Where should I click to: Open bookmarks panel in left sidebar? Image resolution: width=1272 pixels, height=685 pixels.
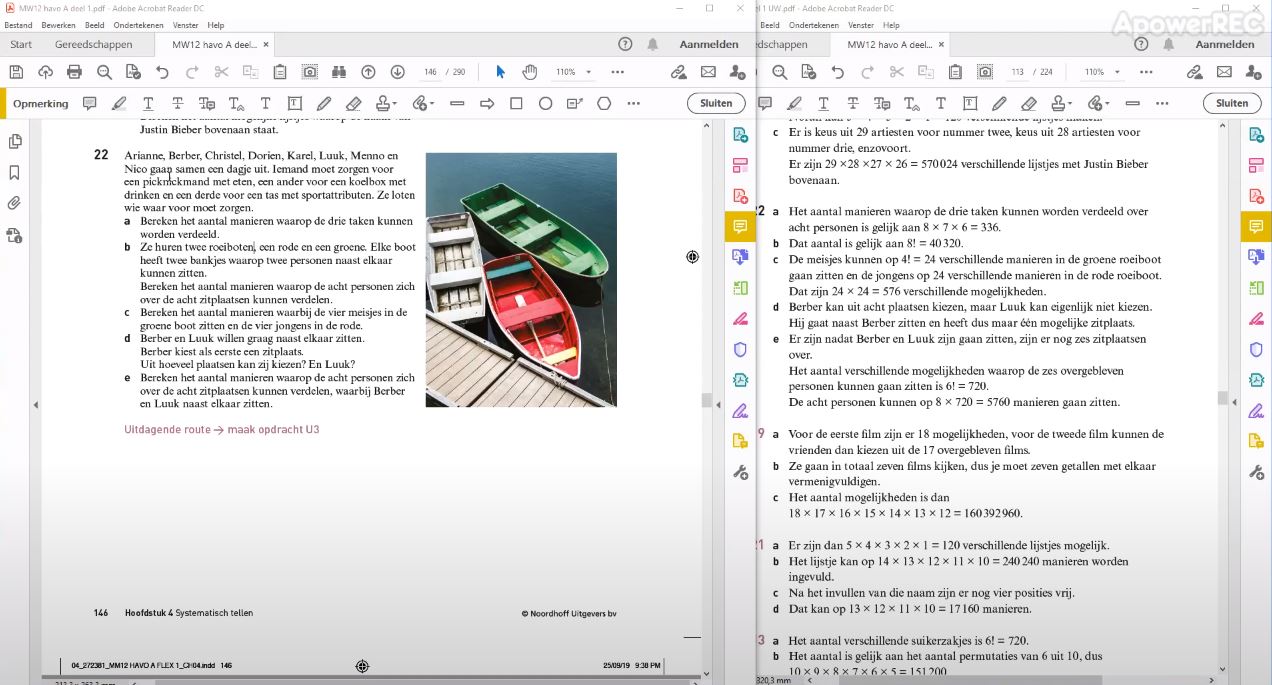click(x=14, y=172)
